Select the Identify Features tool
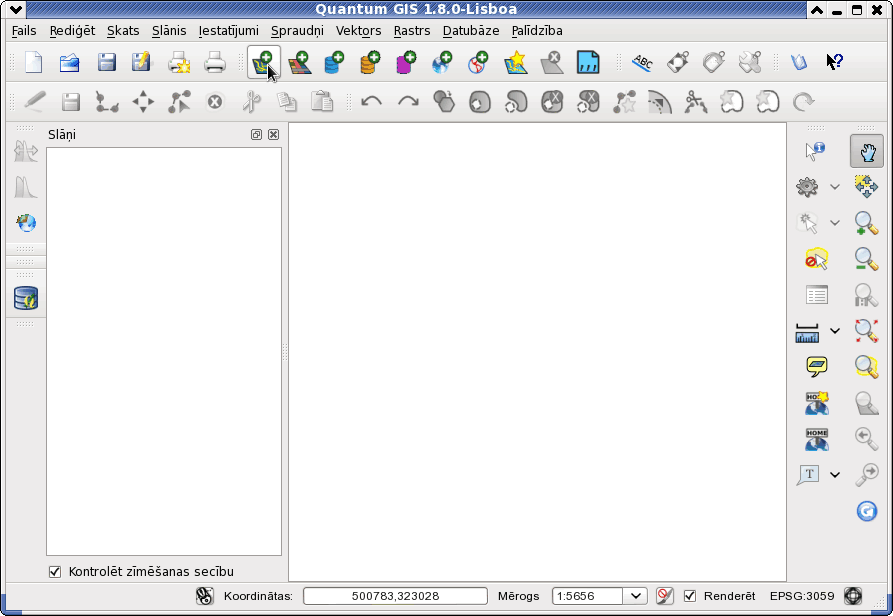 [816, 151]
